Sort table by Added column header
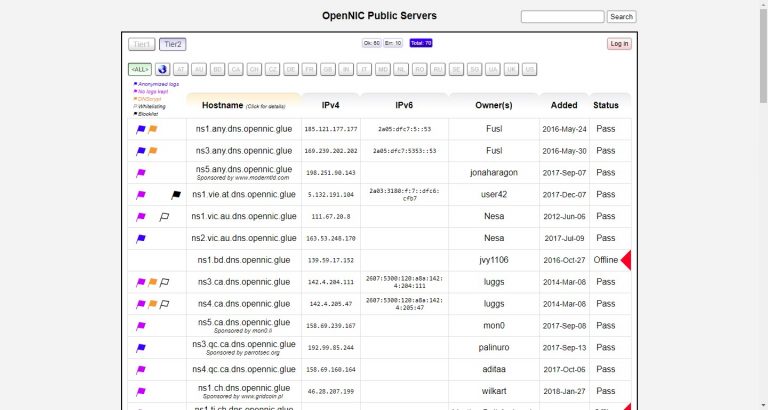The image size is (768, 410). pyautogui.click(x=564, y=105)
